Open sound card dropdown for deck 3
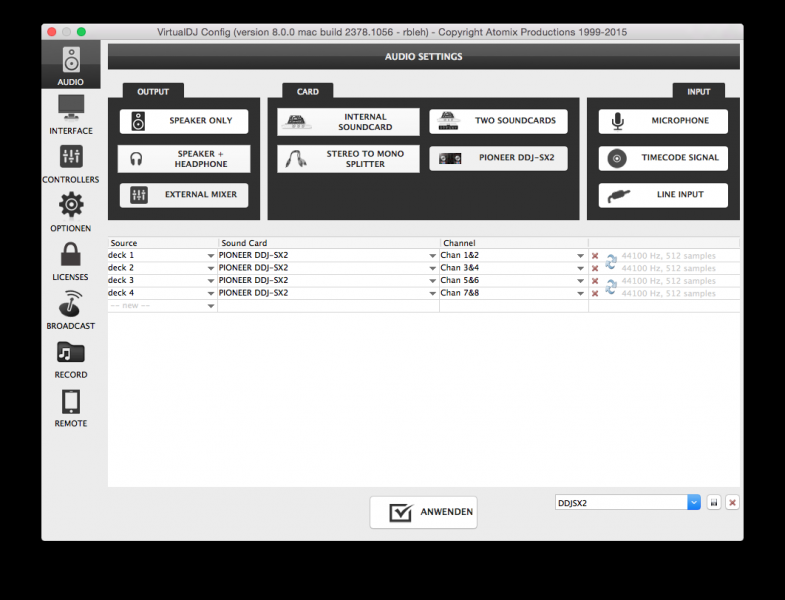 coord(433,280)
